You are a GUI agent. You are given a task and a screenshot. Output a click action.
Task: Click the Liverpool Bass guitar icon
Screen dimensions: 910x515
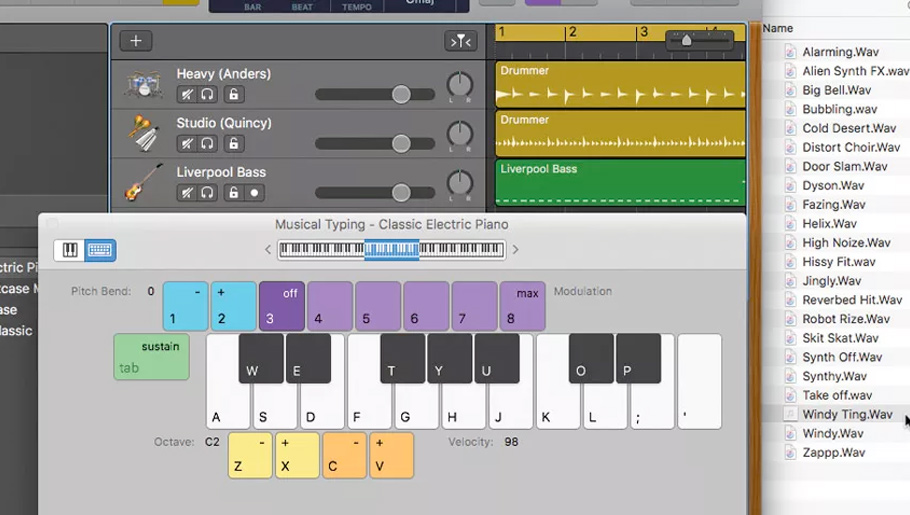coord(144,182)
